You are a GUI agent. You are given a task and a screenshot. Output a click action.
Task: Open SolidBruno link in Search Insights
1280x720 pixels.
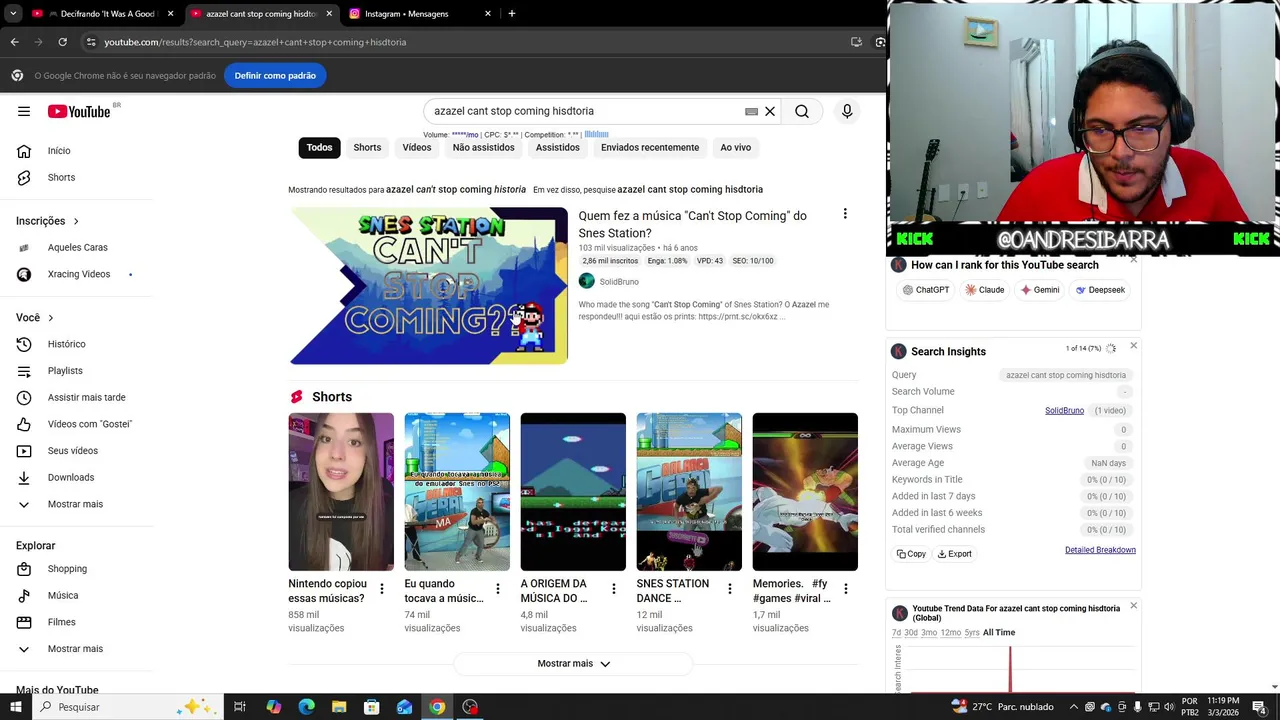coord(1064,411)
